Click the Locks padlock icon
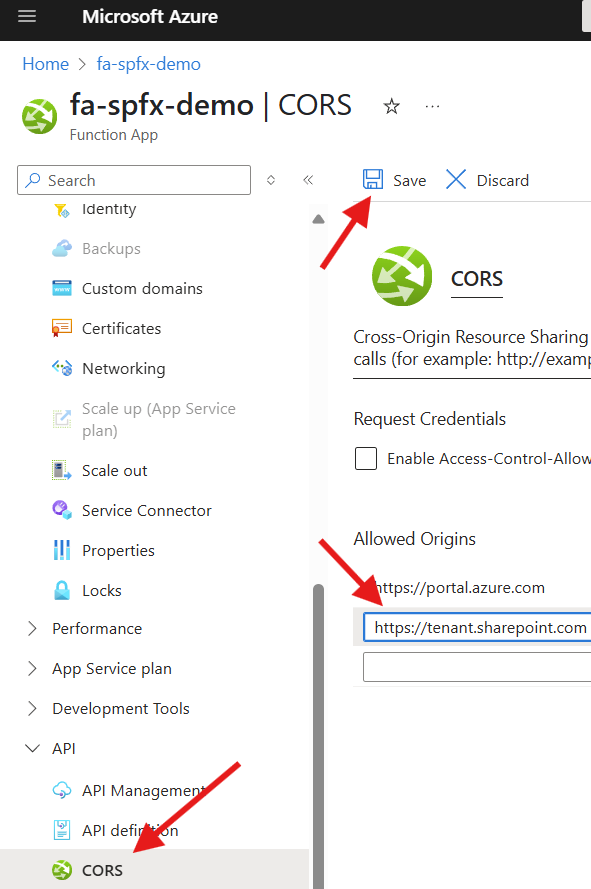This screenshot has height=889, width=591. pyautogui.click(x=62, y=590)
